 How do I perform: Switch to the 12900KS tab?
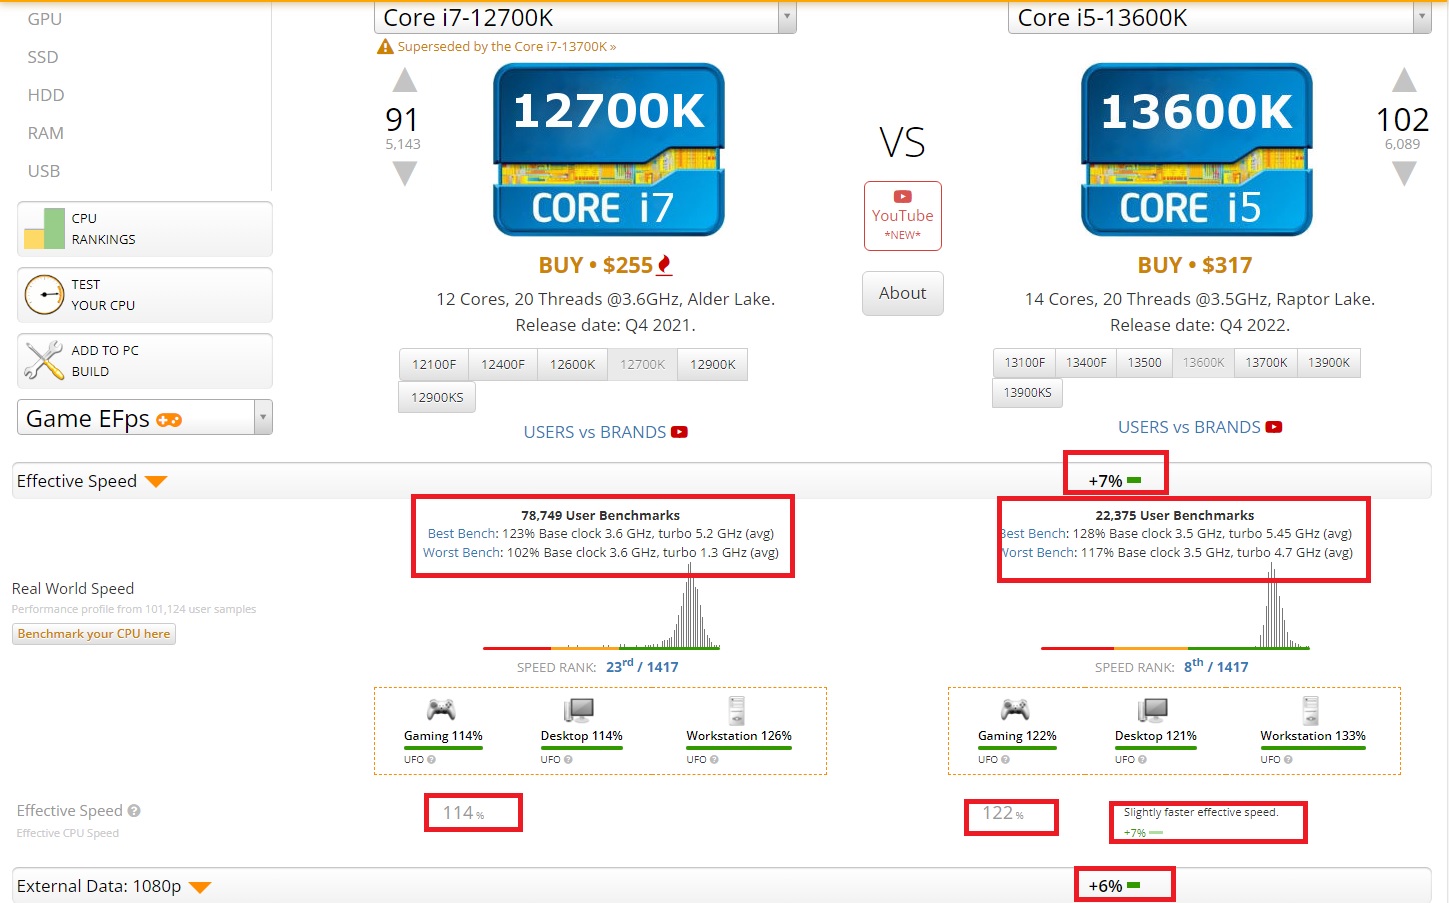coord(437,397)
